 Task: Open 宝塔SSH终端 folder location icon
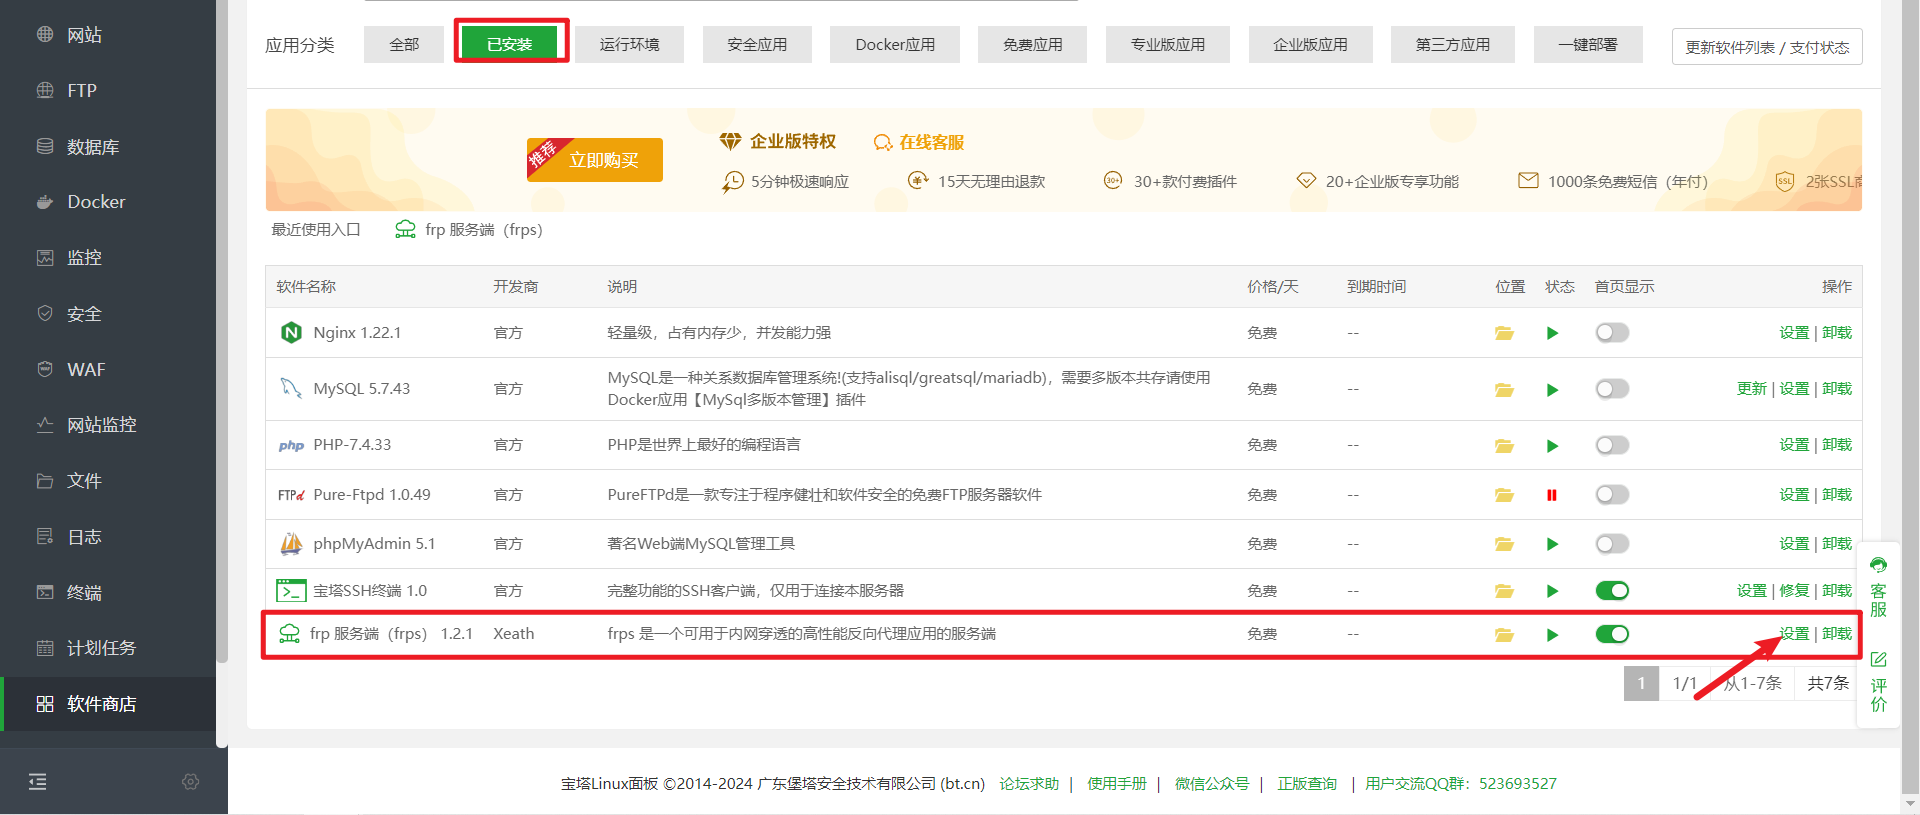point(1504,591)
